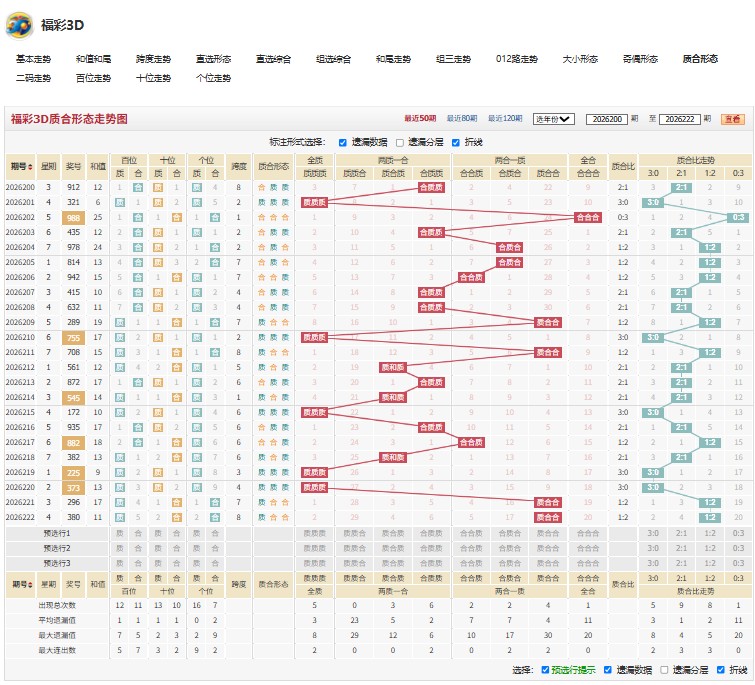755x685 pixels.
Task: Click the red 质质质 badge in row 2026201
Action: tap(314, 203)
